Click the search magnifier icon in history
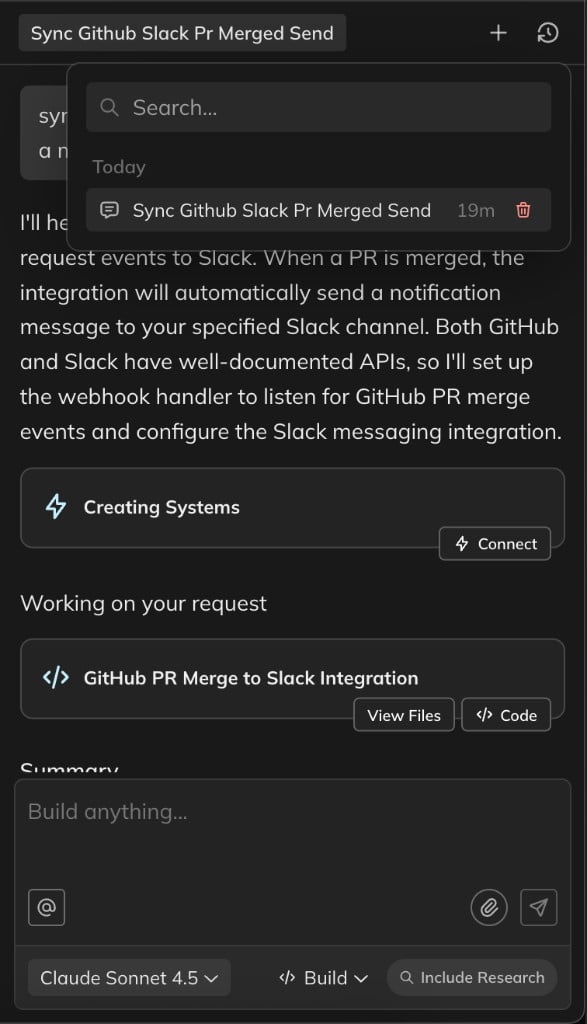 click(x=110, y=108)
